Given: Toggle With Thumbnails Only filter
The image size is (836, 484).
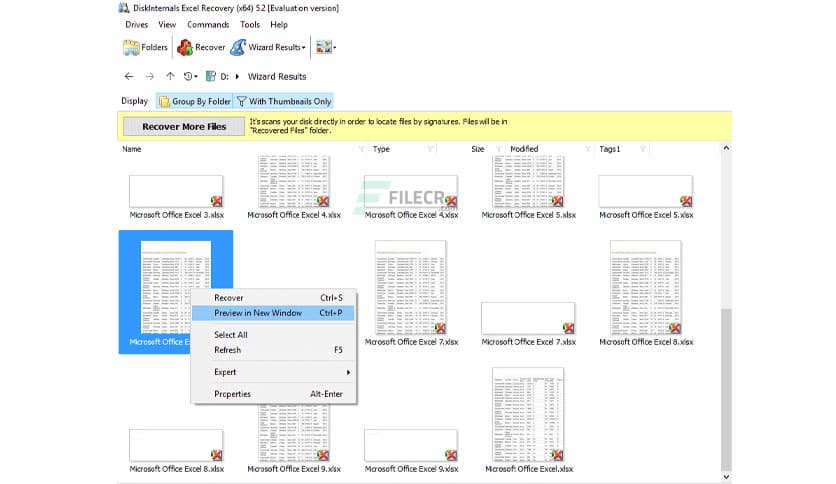Looking at the screenshot, I should coord(284,101).
